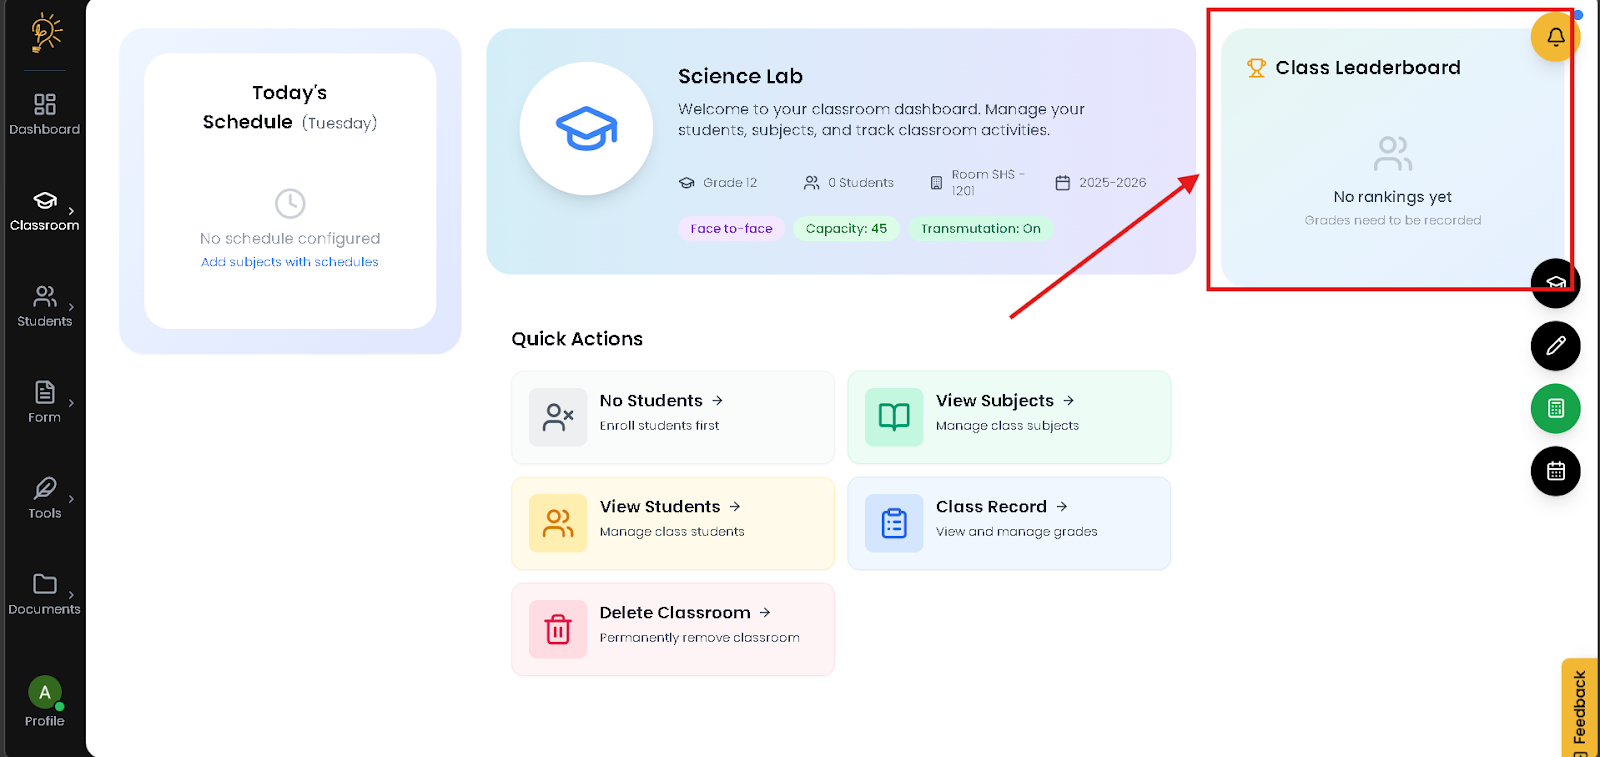The height and width of the screenshot is (757, 1600).
Task: Click the notification bell icon
Action: click(1555, 37)
